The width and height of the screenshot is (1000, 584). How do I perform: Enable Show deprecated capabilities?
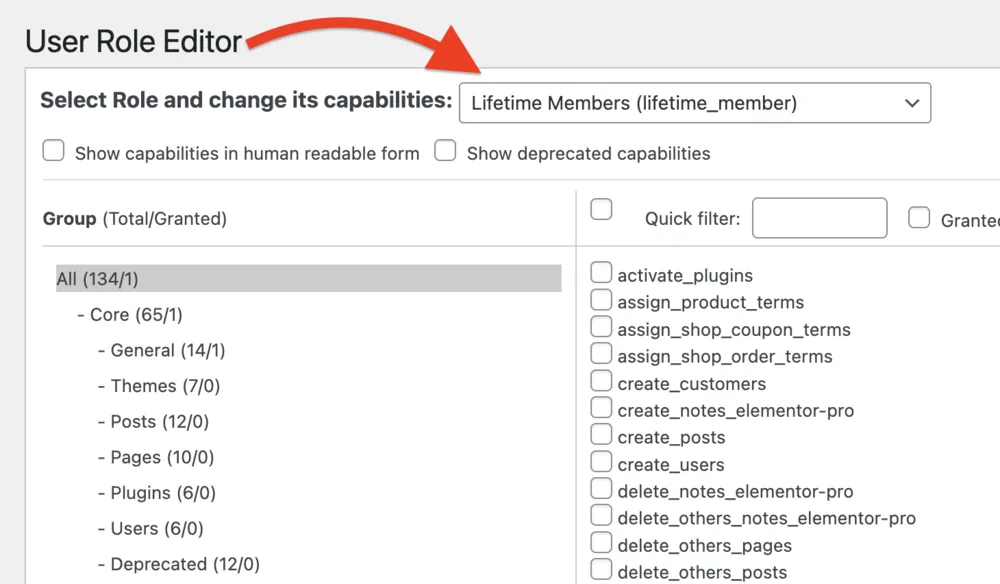point(445,150)
